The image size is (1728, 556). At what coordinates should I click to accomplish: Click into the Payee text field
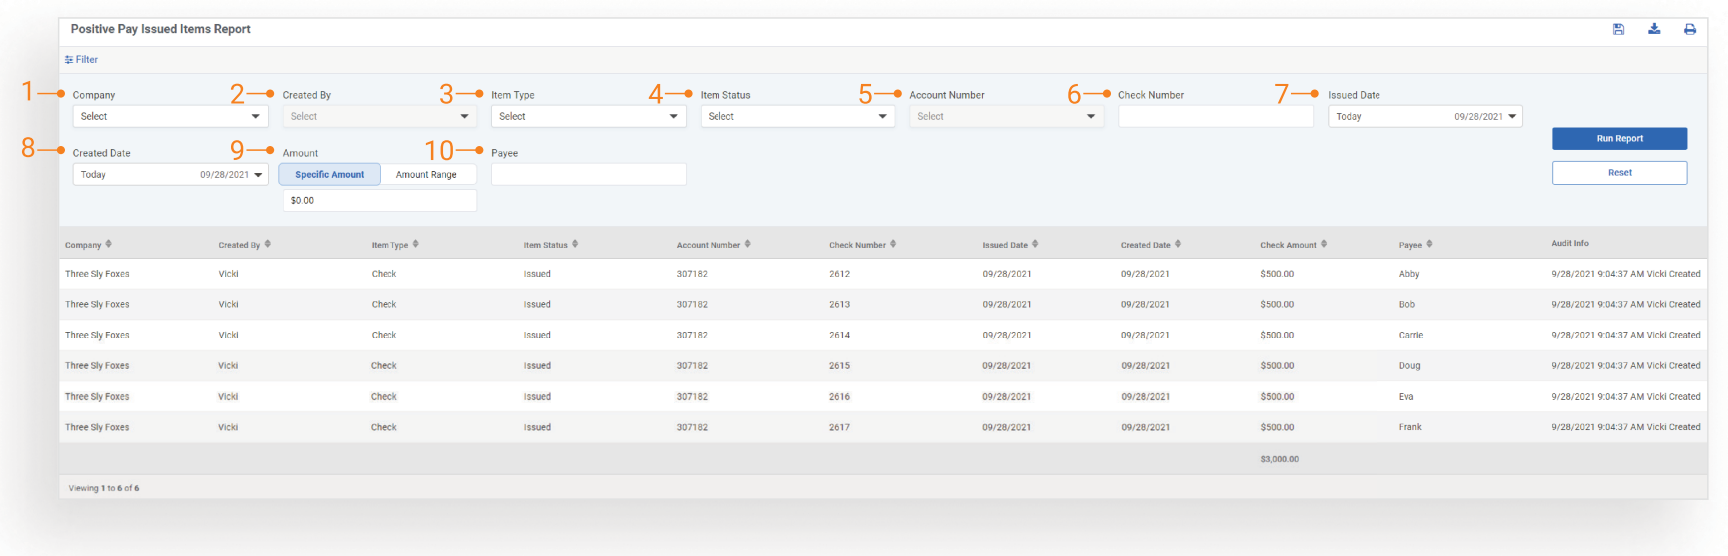(588, 175)
